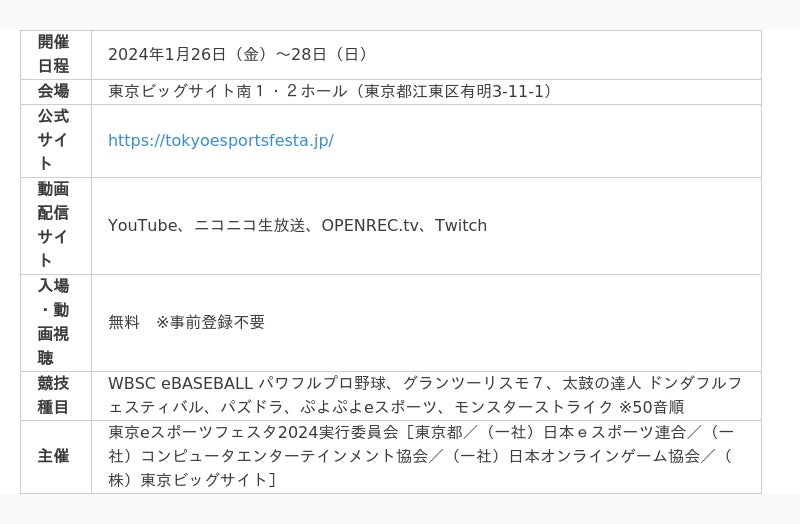Click the 主催 row header
800x524 pixels.
54,456
